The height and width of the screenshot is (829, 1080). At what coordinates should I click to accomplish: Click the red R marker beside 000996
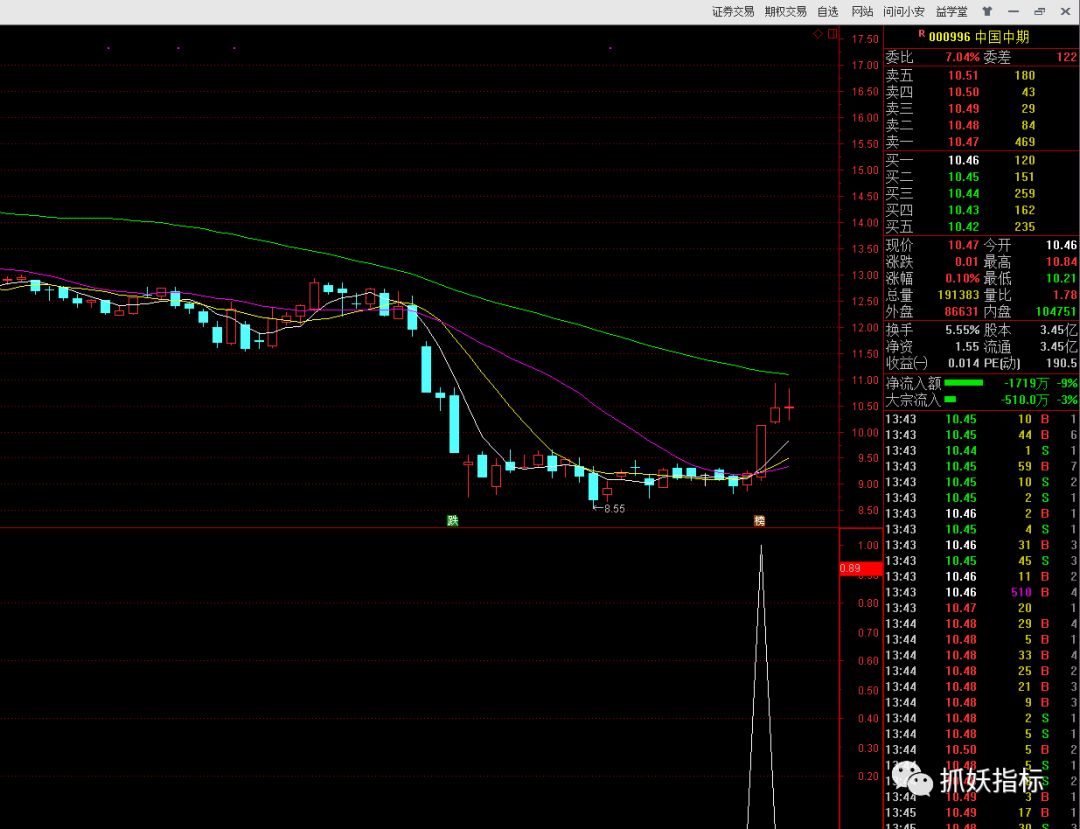tap(922, 34)
